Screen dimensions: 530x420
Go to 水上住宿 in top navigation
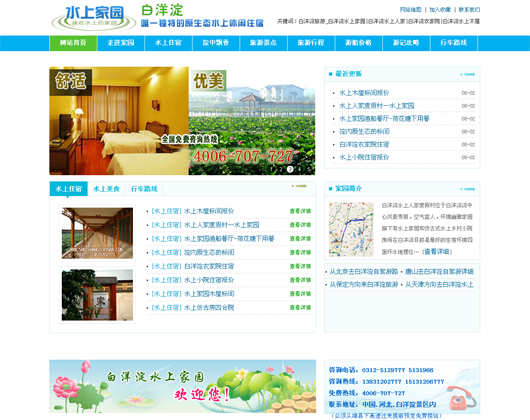[x=168, y=43]
